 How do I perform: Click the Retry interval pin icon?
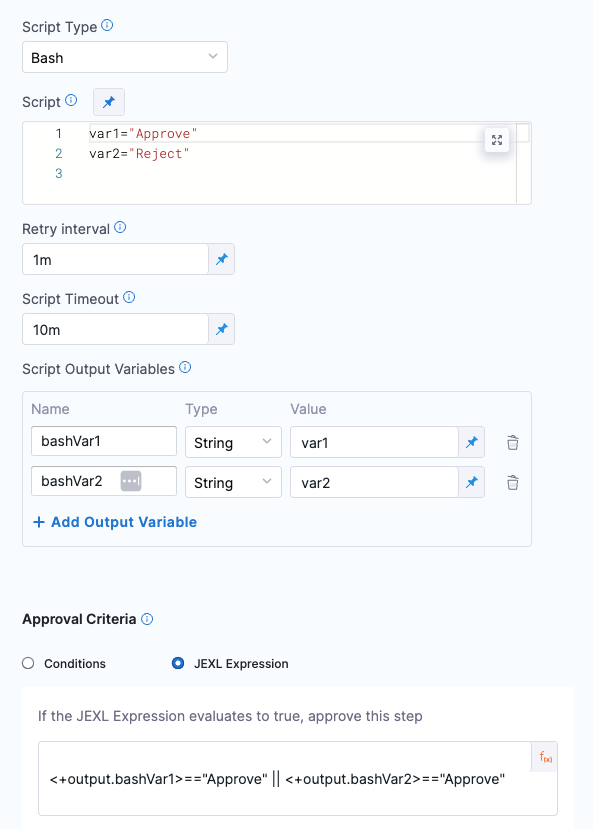pos(221,259)
